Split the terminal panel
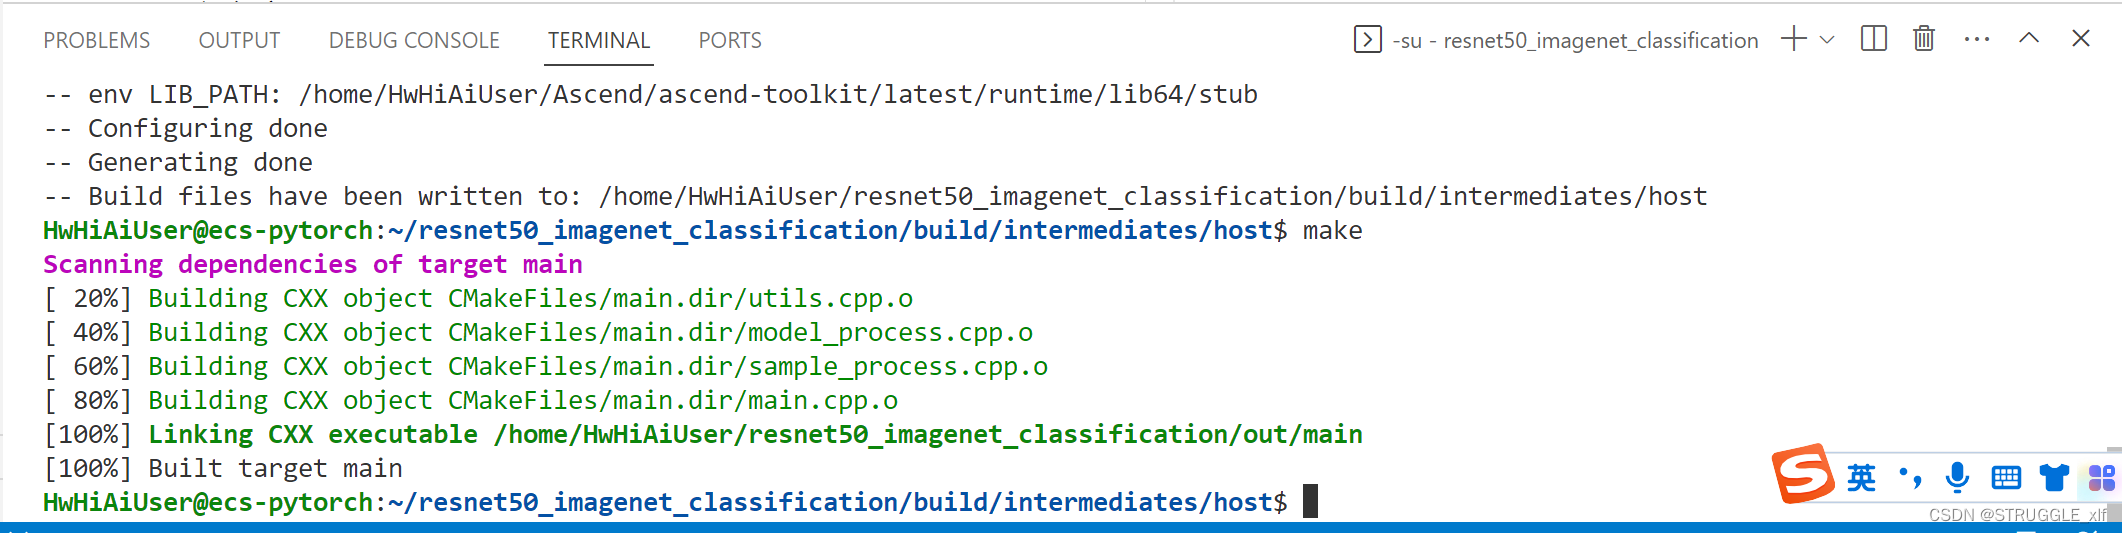The image size is (2122, 533). point(1873,39)
